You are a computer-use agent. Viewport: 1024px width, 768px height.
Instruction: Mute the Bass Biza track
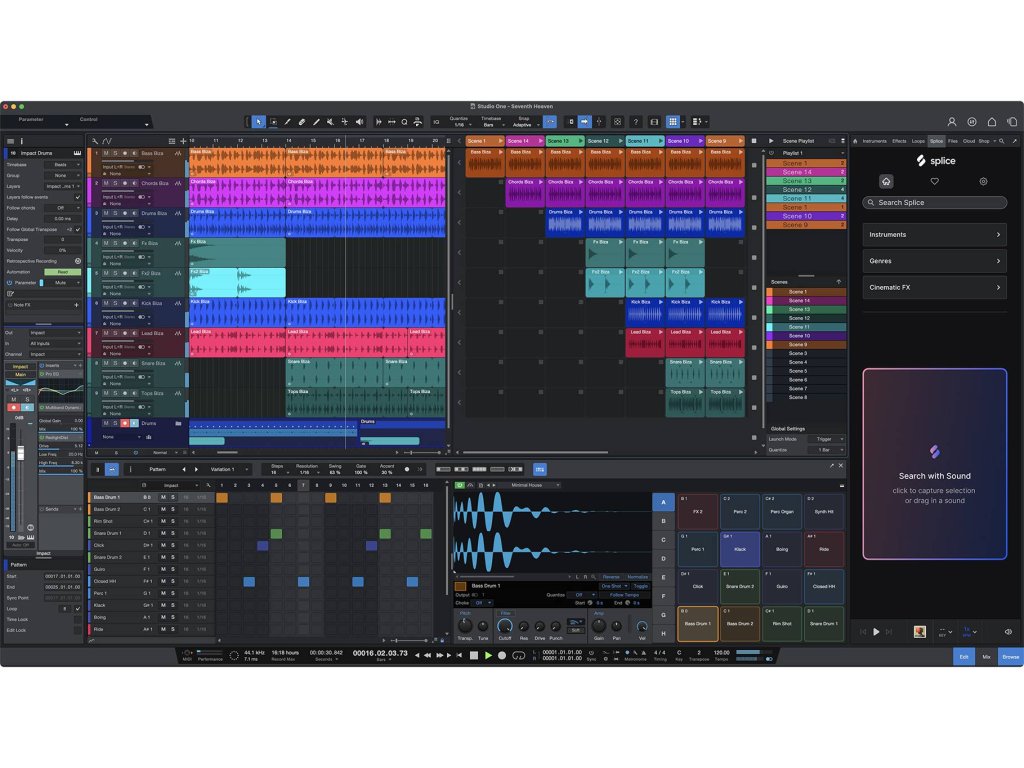click(106, 153)
